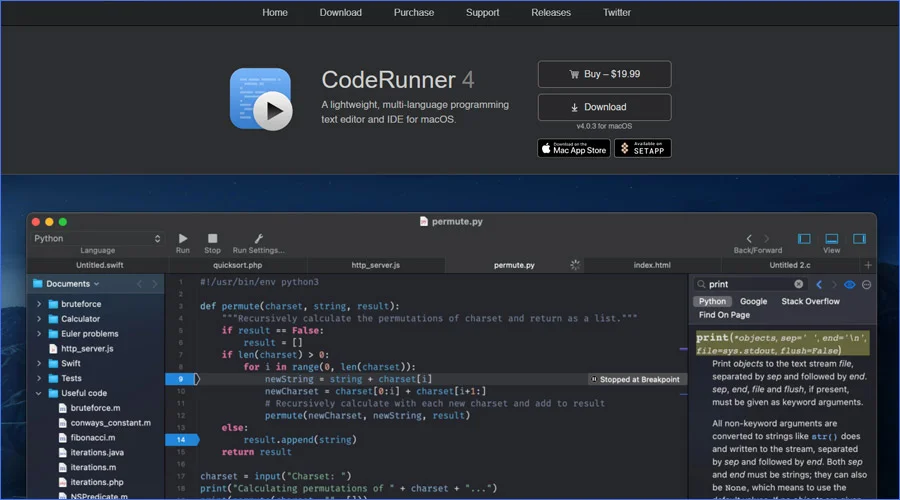The image size is (900, 500).
Task: Click the Back arrow in toolbar
Action: [748, 238]
